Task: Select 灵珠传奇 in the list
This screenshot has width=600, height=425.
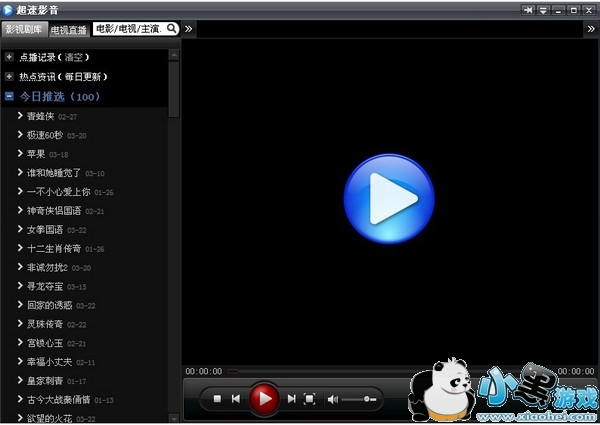Action: (x=45, y=324)
